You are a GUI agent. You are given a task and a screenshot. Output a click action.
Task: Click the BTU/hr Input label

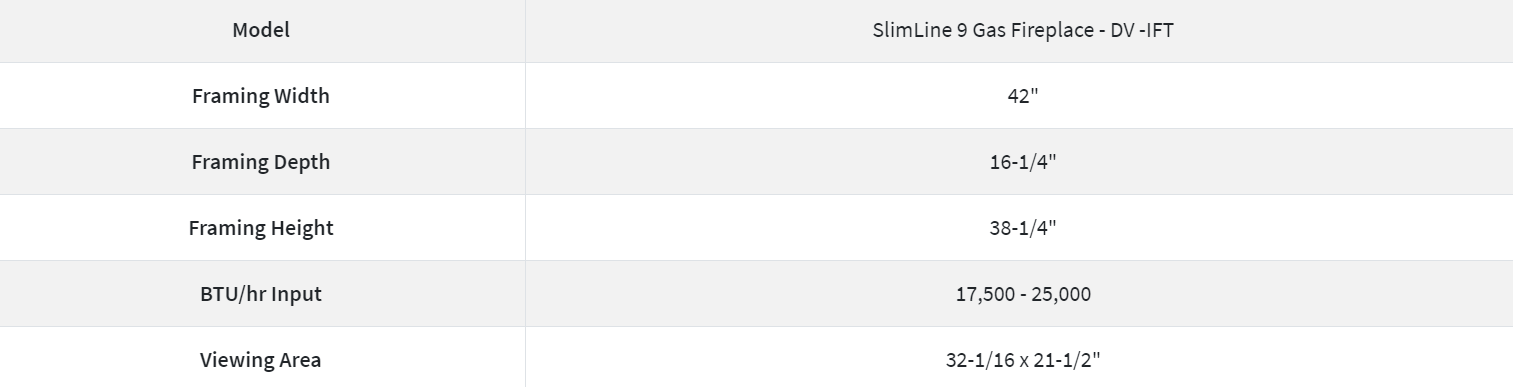coord(261,294)
